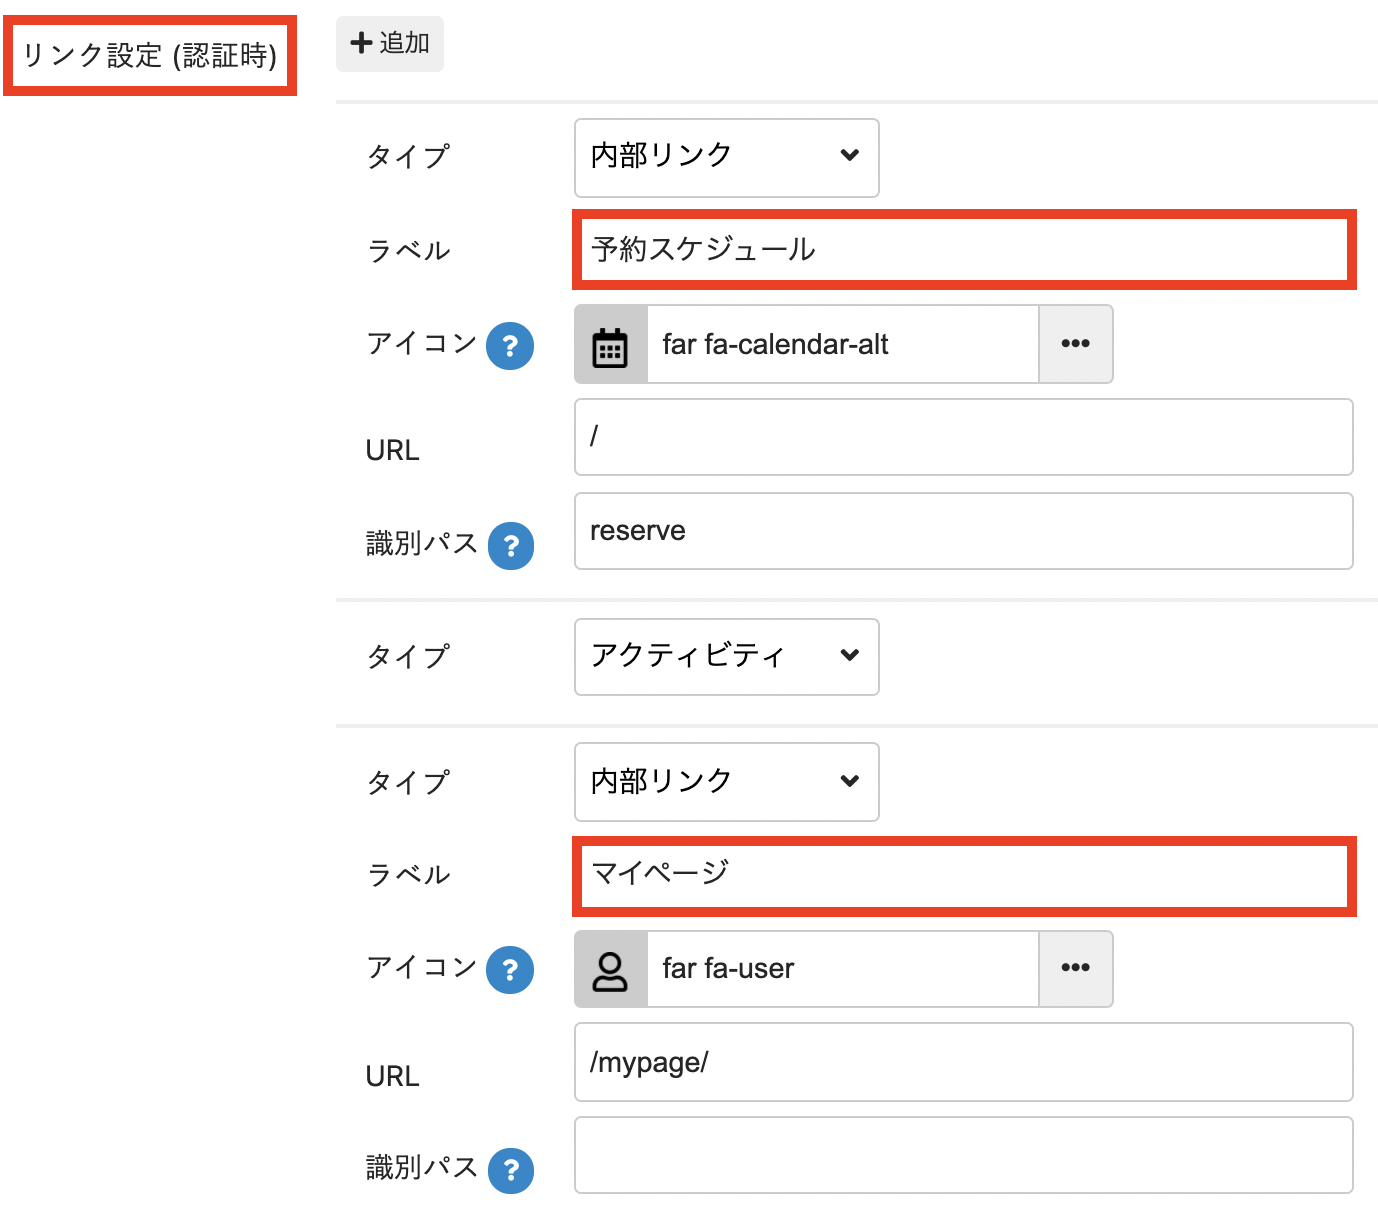The height and width of the screenshot is (1214, 1378).
Task: Click the URL field containing /mypage/
Action: (x=963, y=1062)
